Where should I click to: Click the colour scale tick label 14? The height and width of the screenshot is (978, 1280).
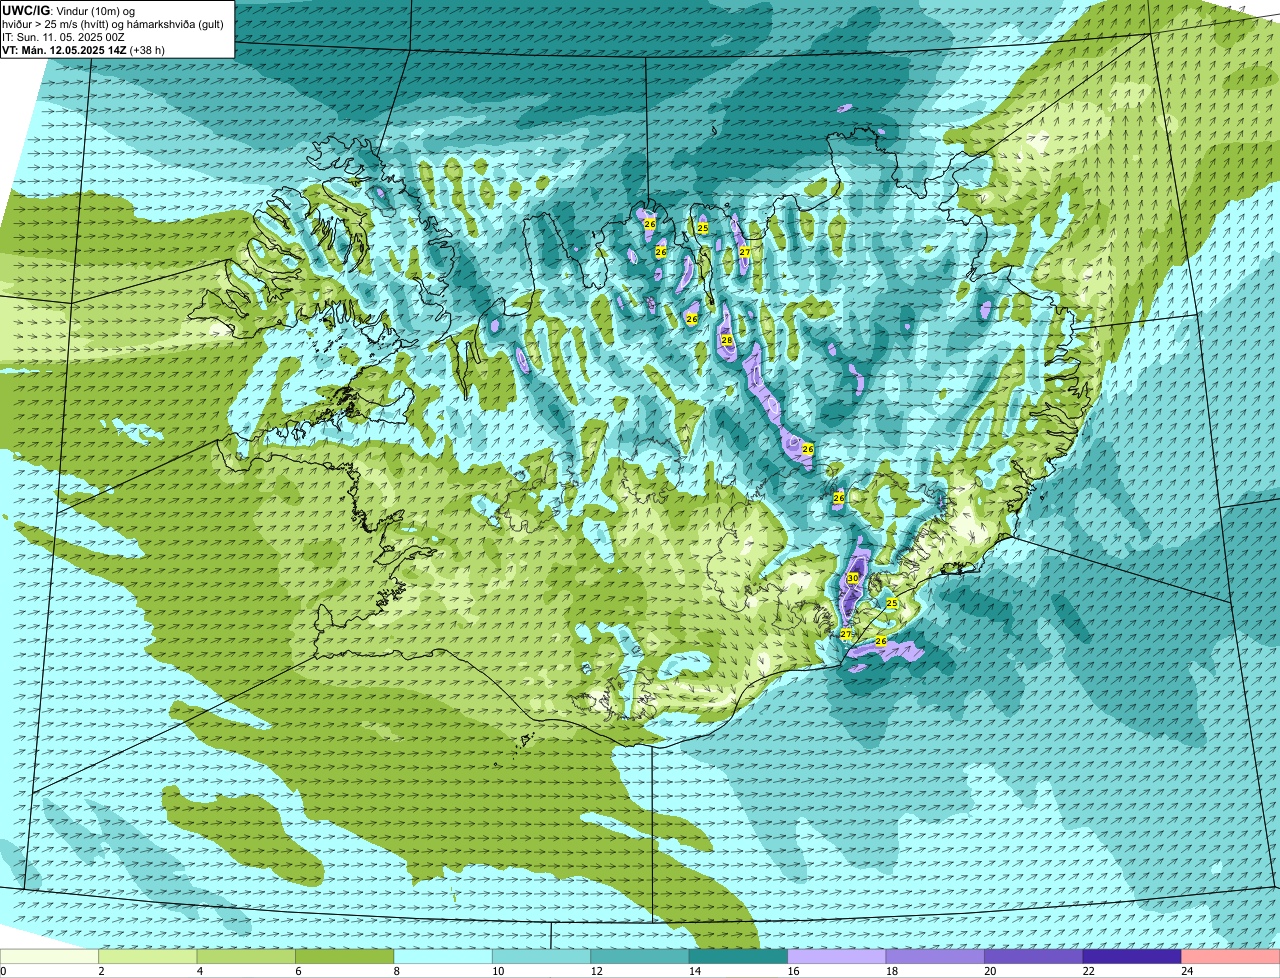(694, 971)
